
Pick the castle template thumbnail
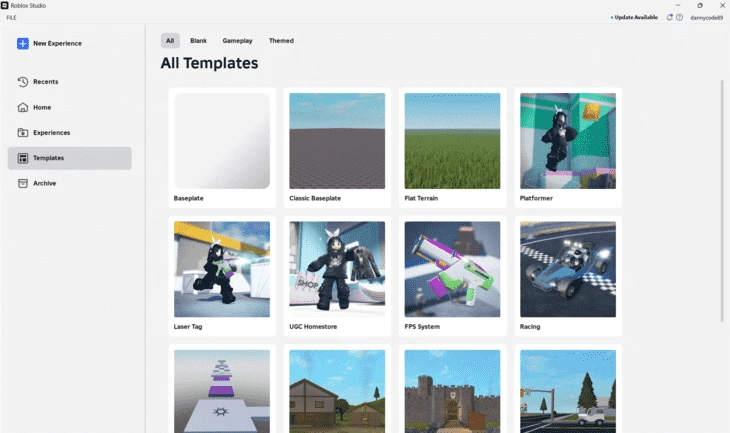click(x=453, y=392)
